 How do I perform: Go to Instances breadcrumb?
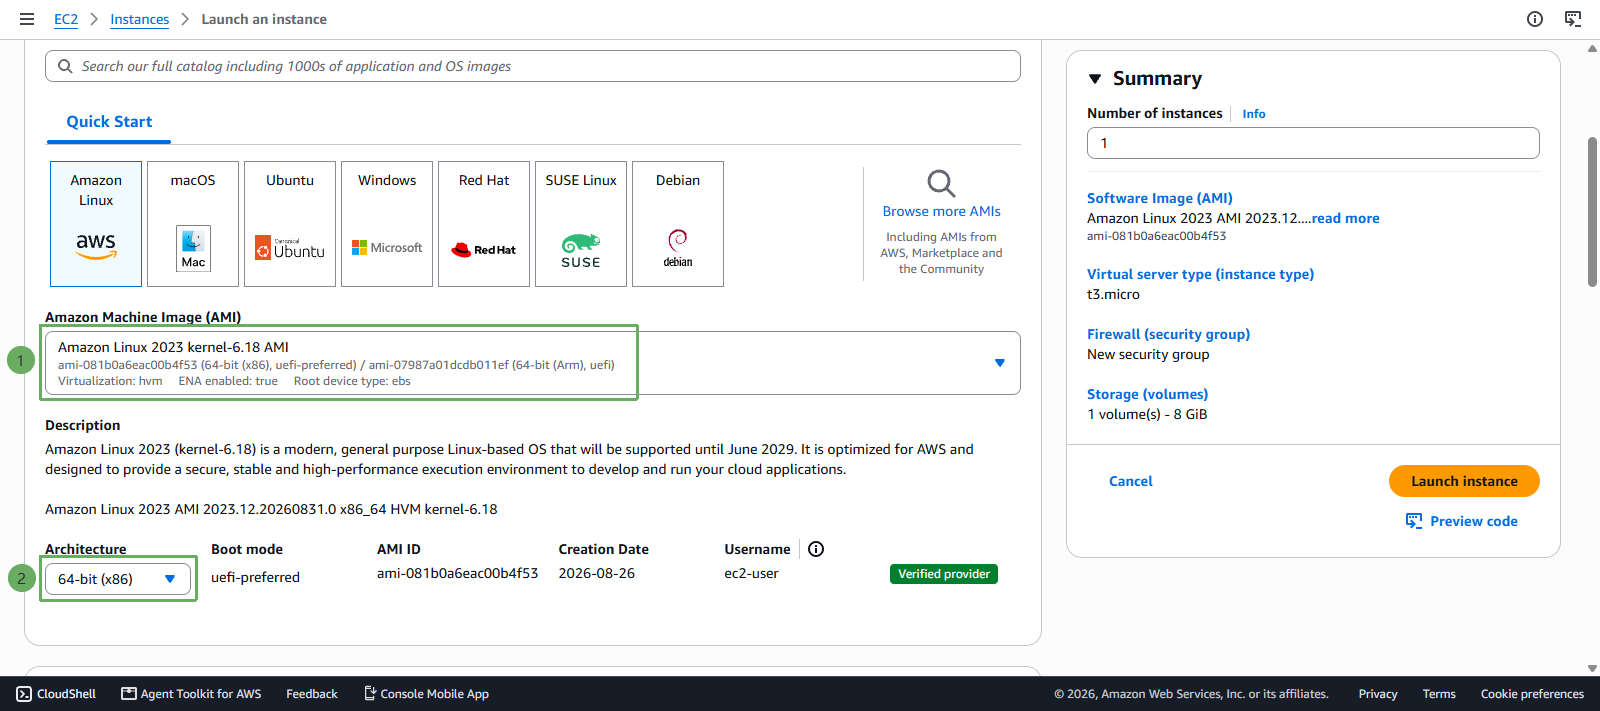coord(139,19)
